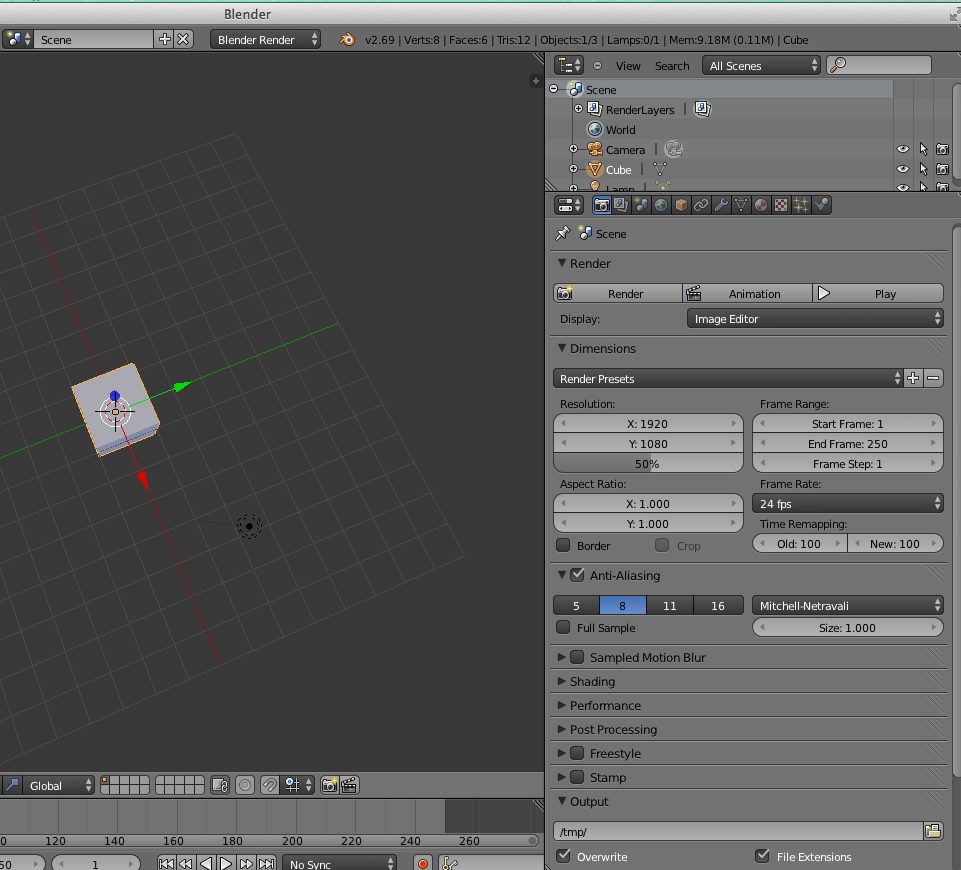Click the camera data icon beside Camera row
This screenshot has width=961, height=870.
pyautogui.click(x=673, y=149)
